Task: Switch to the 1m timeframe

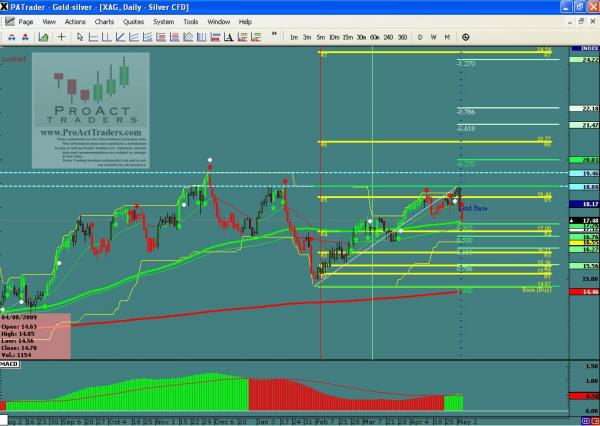Action: pos(294,37)
